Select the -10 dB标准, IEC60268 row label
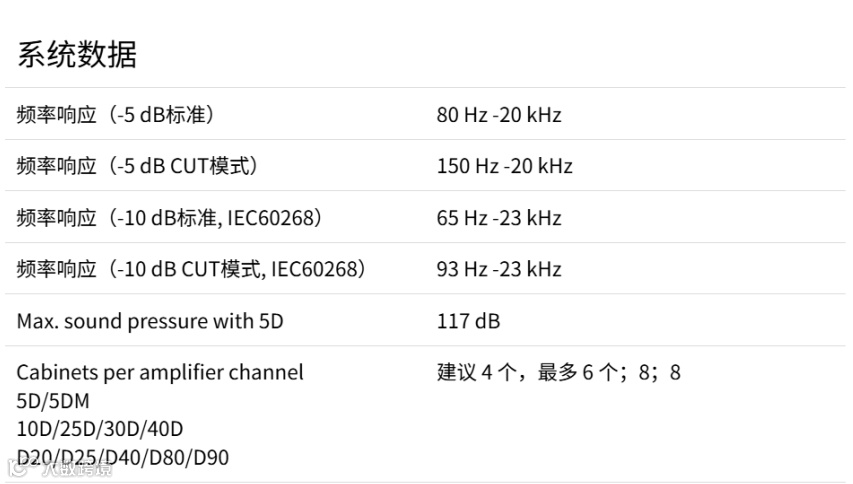Viewport: 853px width, 484px height. [x=169, y=218]
